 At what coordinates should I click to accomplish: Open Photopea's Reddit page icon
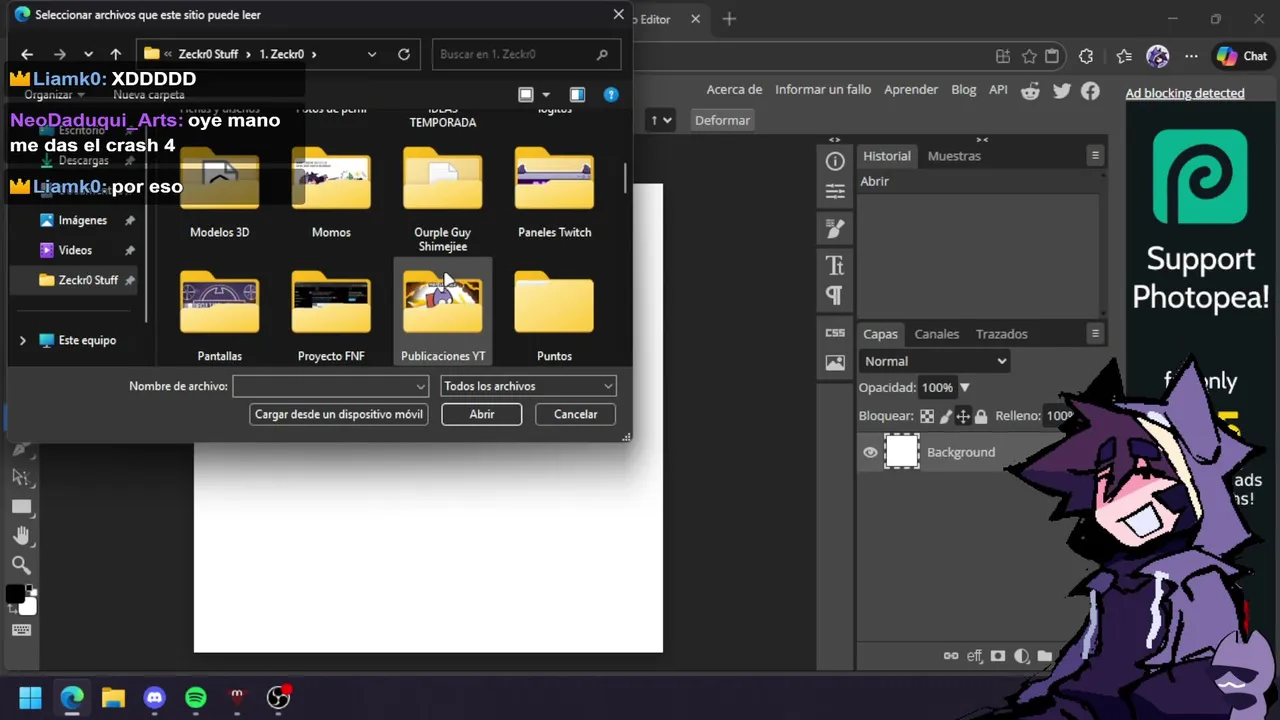coord(1030,91)
